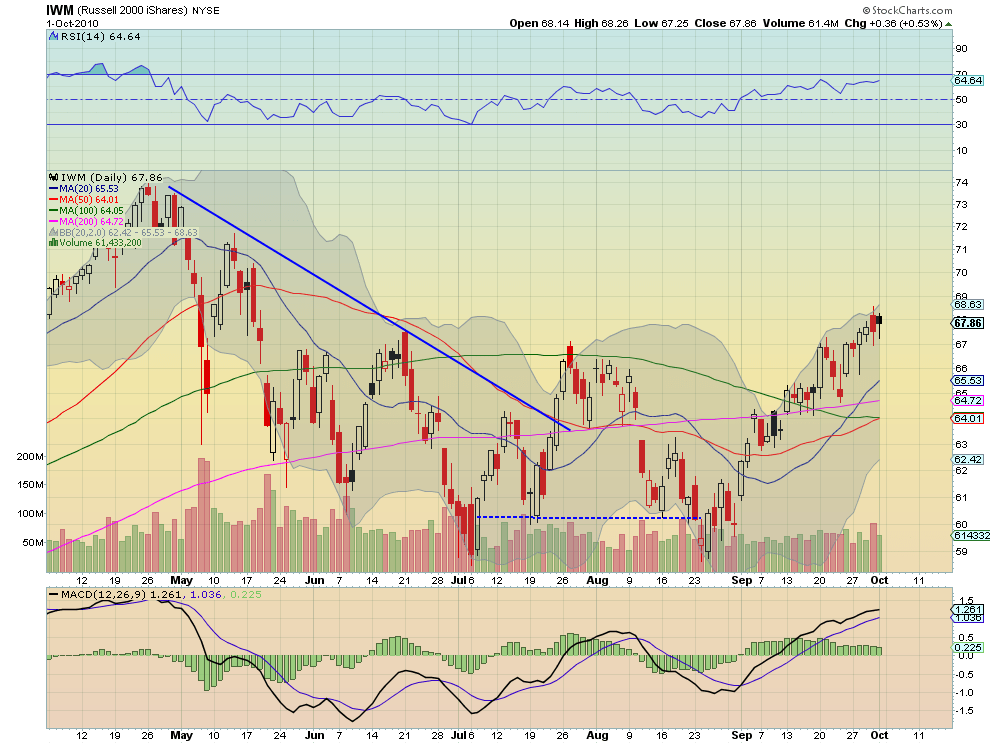Click the 62.42 lower band price tag

[967, 459]
